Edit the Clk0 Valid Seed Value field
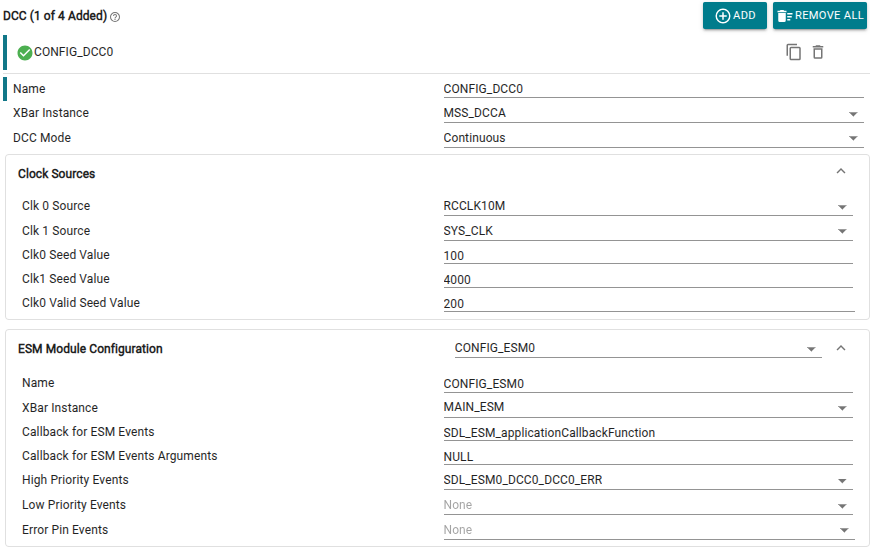Screen dimensions: 876x555 648,303
